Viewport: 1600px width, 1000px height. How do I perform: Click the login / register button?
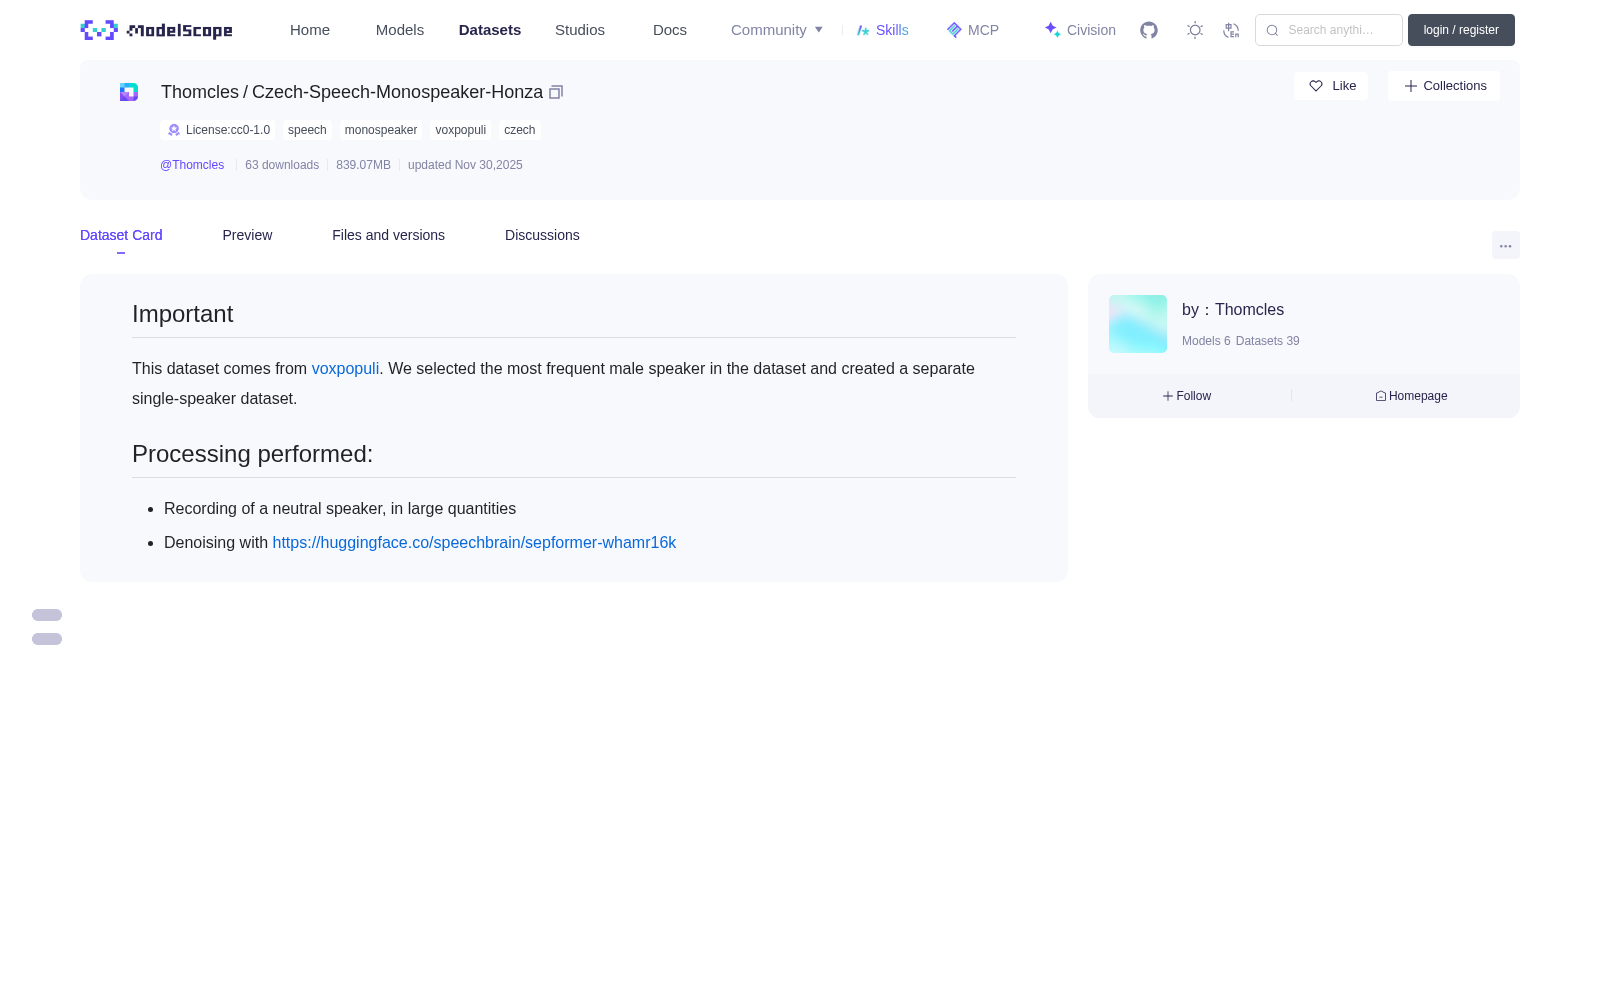click(1461, 30)
